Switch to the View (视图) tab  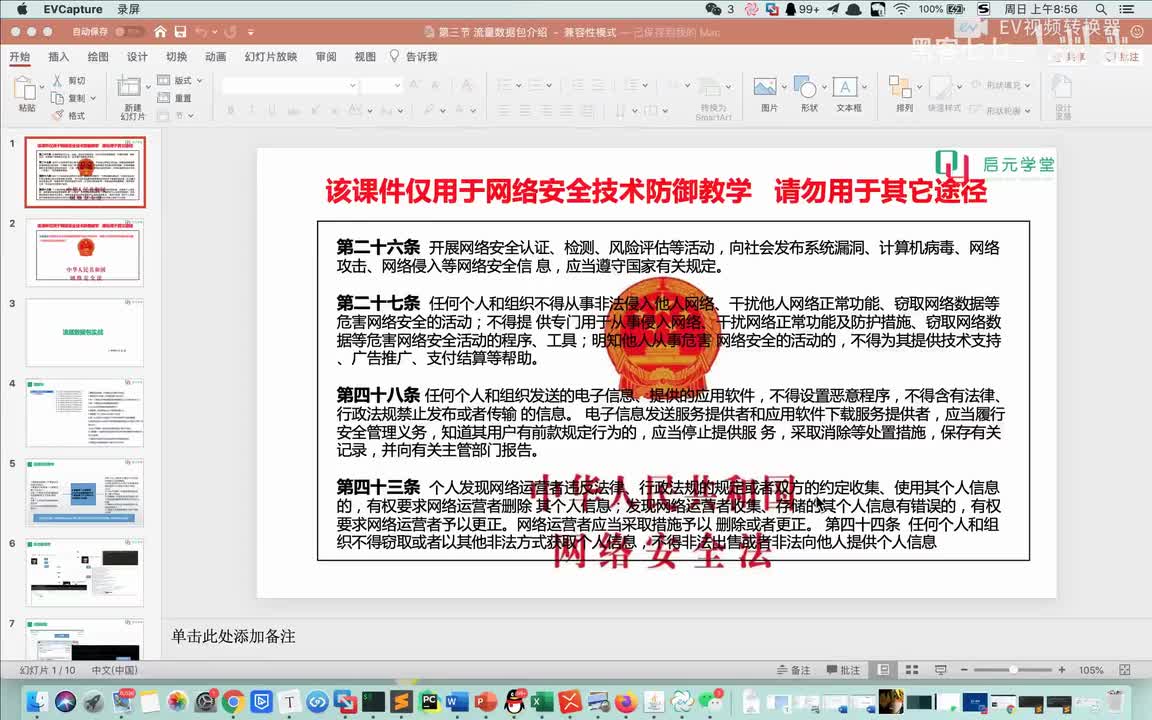[365, 57]
